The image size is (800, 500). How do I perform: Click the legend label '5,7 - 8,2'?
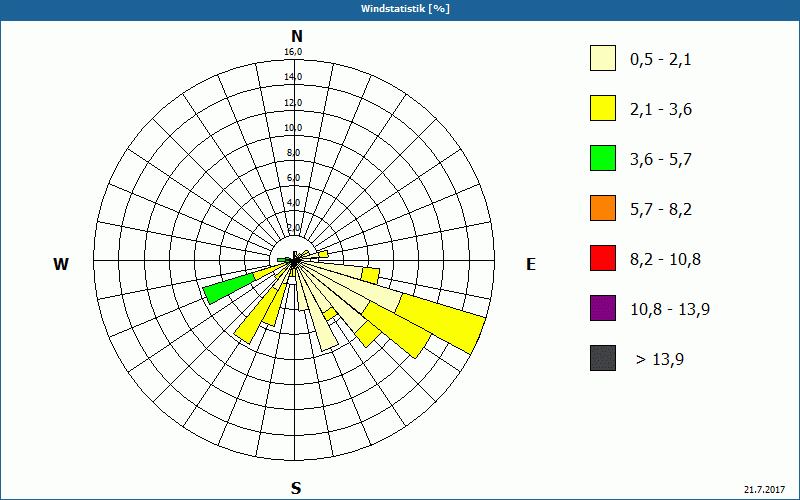661,210
